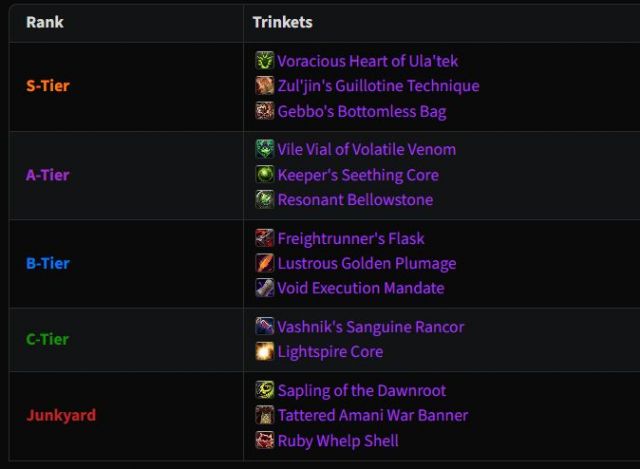640x469 pixels.
Task: Open the Resonant Bellowstone link
Action: (355, 200)
